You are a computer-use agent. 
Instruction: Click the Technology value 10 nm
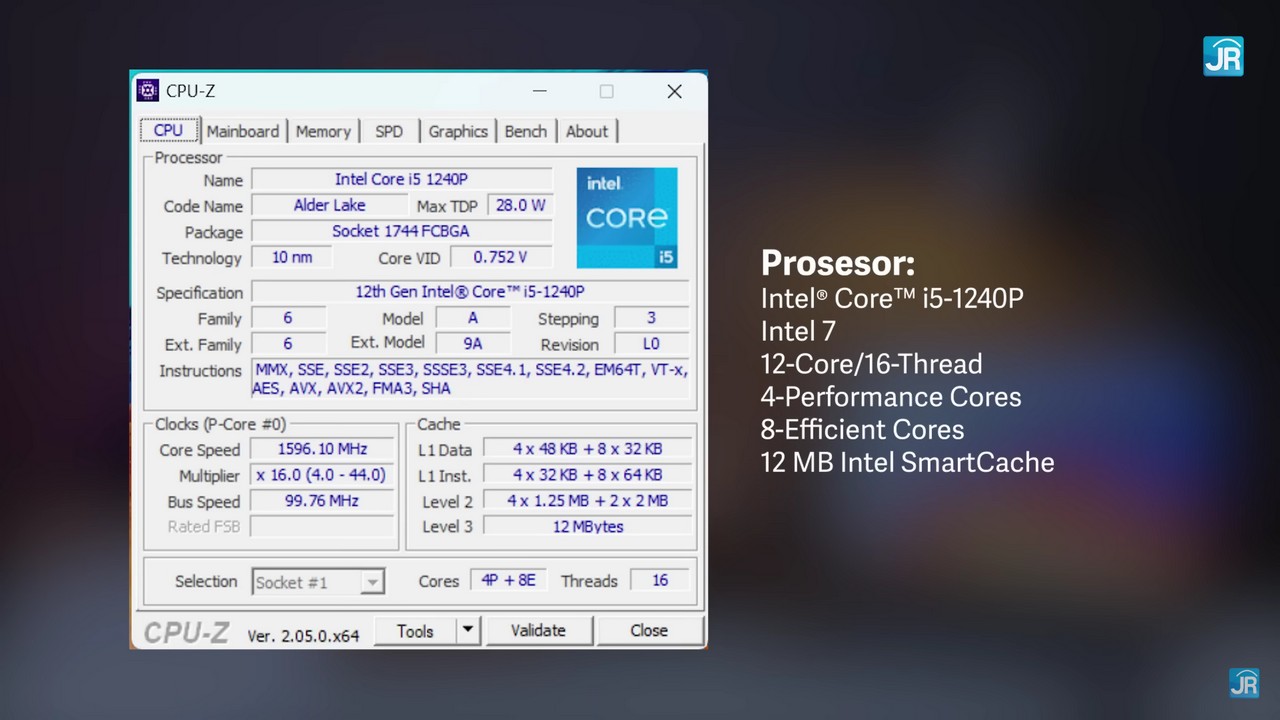[x=292, y=257]
